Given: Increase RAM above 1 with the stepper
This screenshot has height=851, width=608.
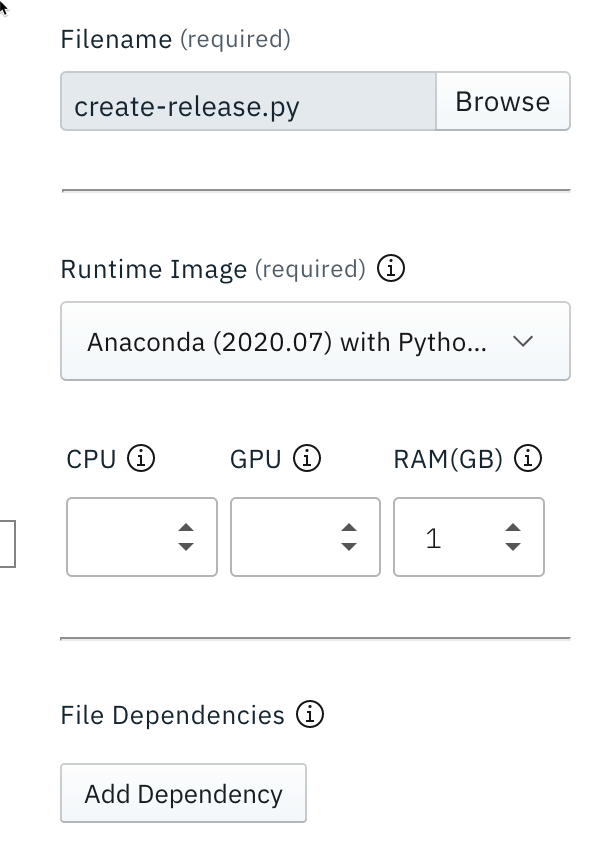Looking at the screenshot, I should point(513,529).
